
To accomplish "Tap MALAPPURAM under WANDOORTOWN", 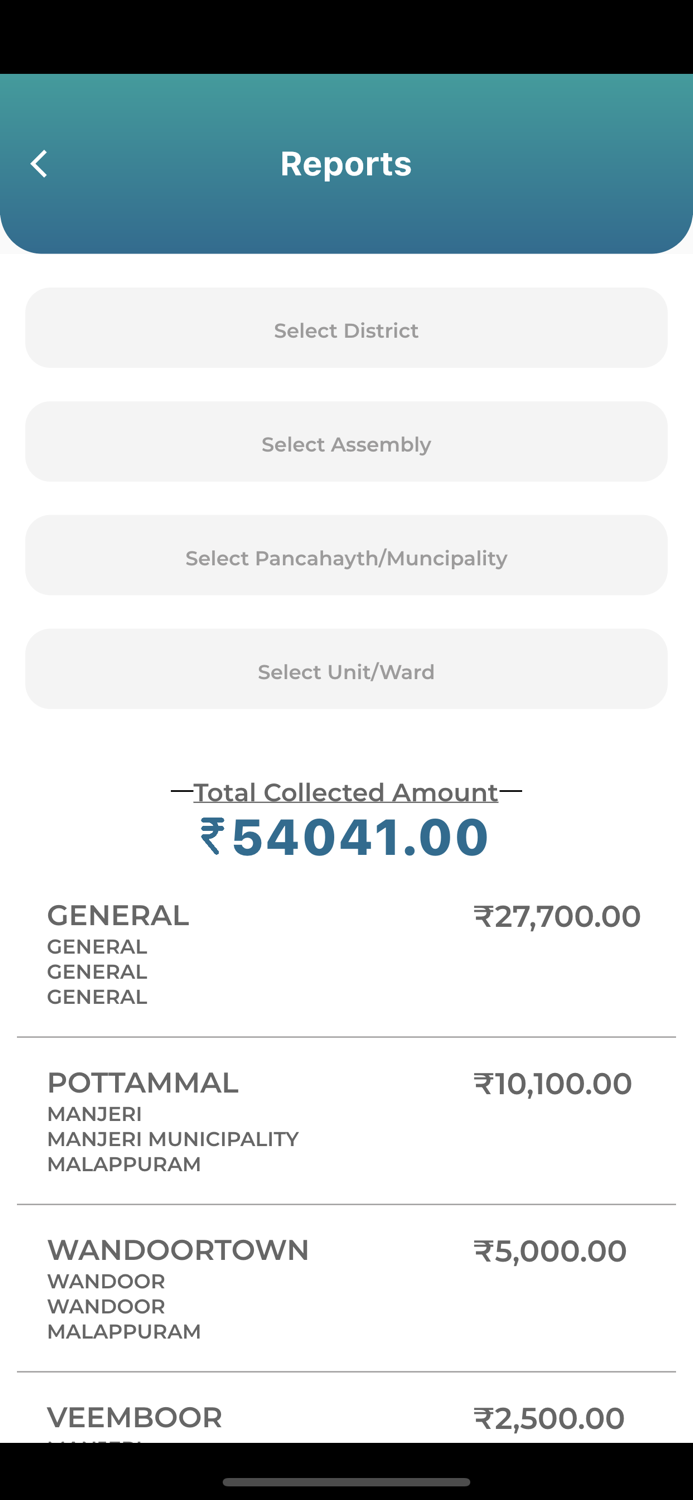I will coord(124,1331).
